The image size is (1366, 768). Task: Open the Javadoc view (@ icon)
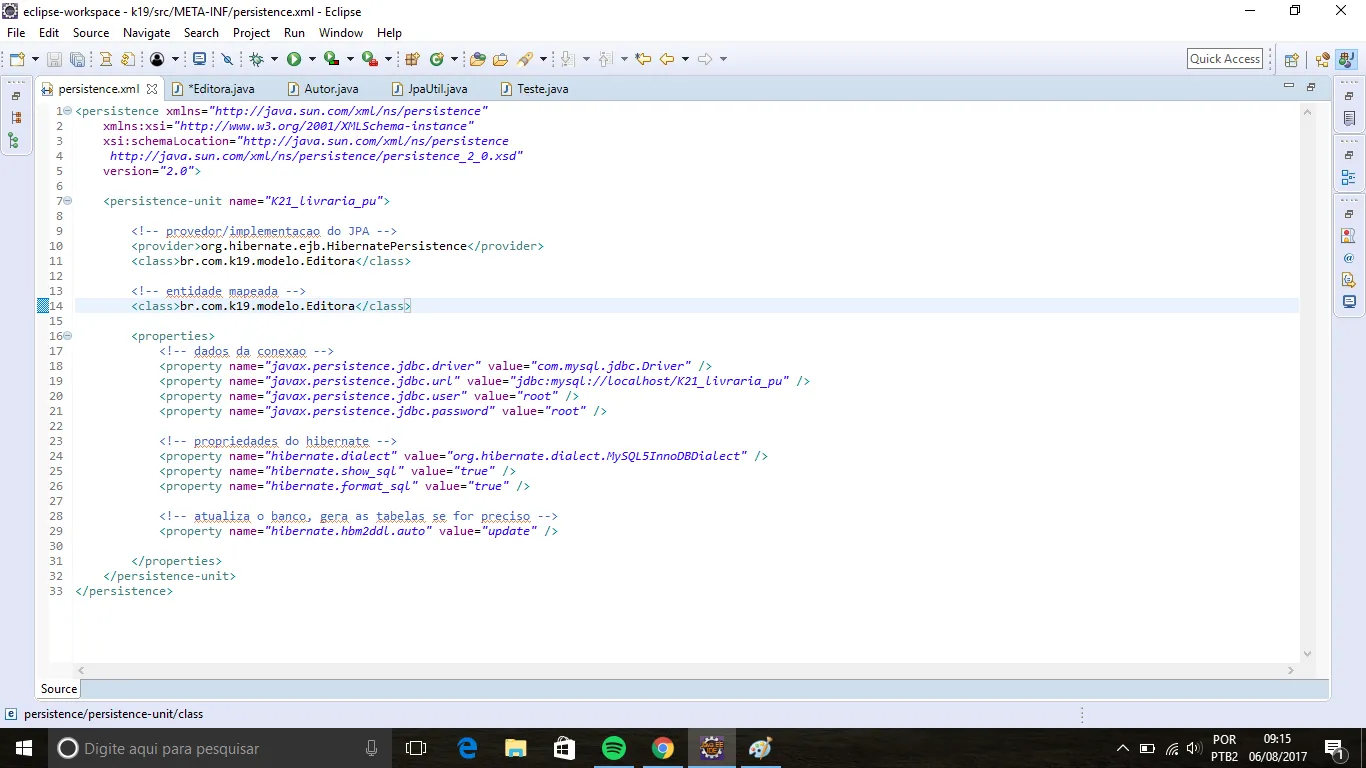[x=1349, y=258]
